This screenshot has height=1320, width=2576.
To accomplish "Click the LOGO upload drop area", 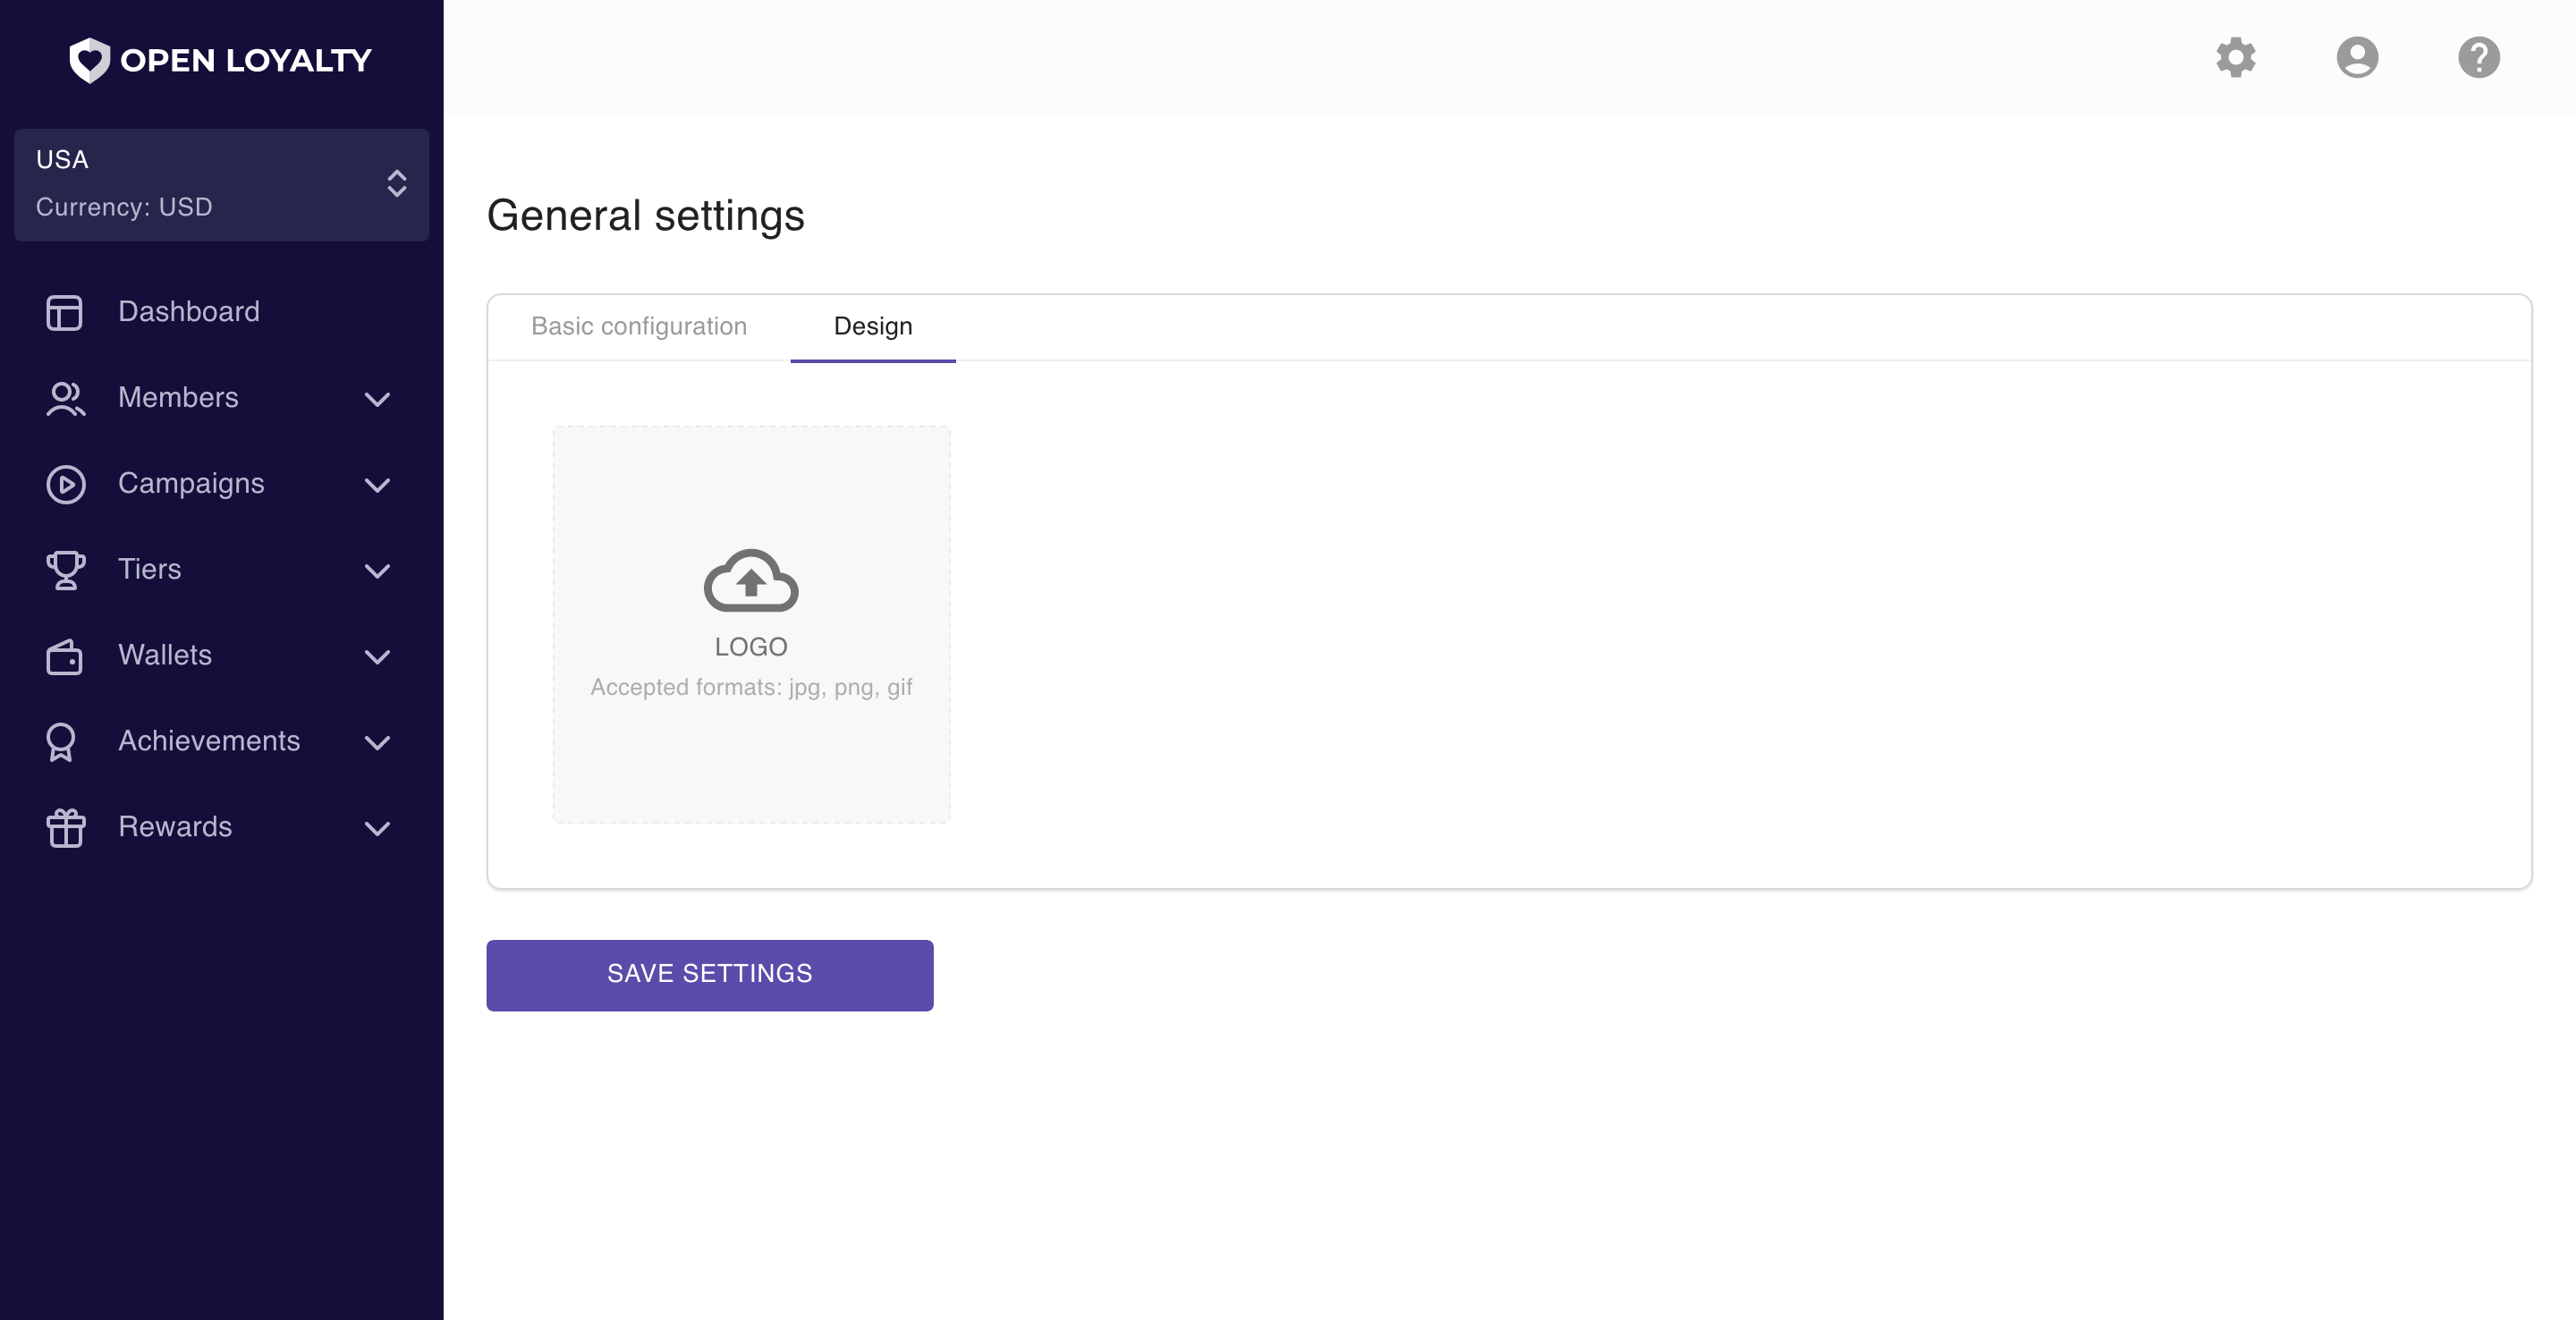I will coord(751,625).
